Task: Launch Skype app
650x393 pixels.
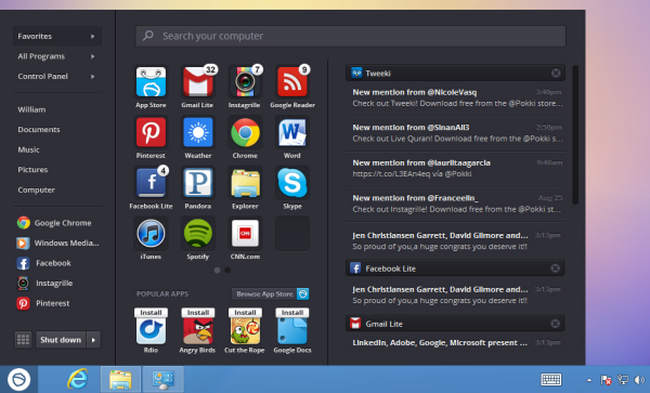Action: point(292,183)
